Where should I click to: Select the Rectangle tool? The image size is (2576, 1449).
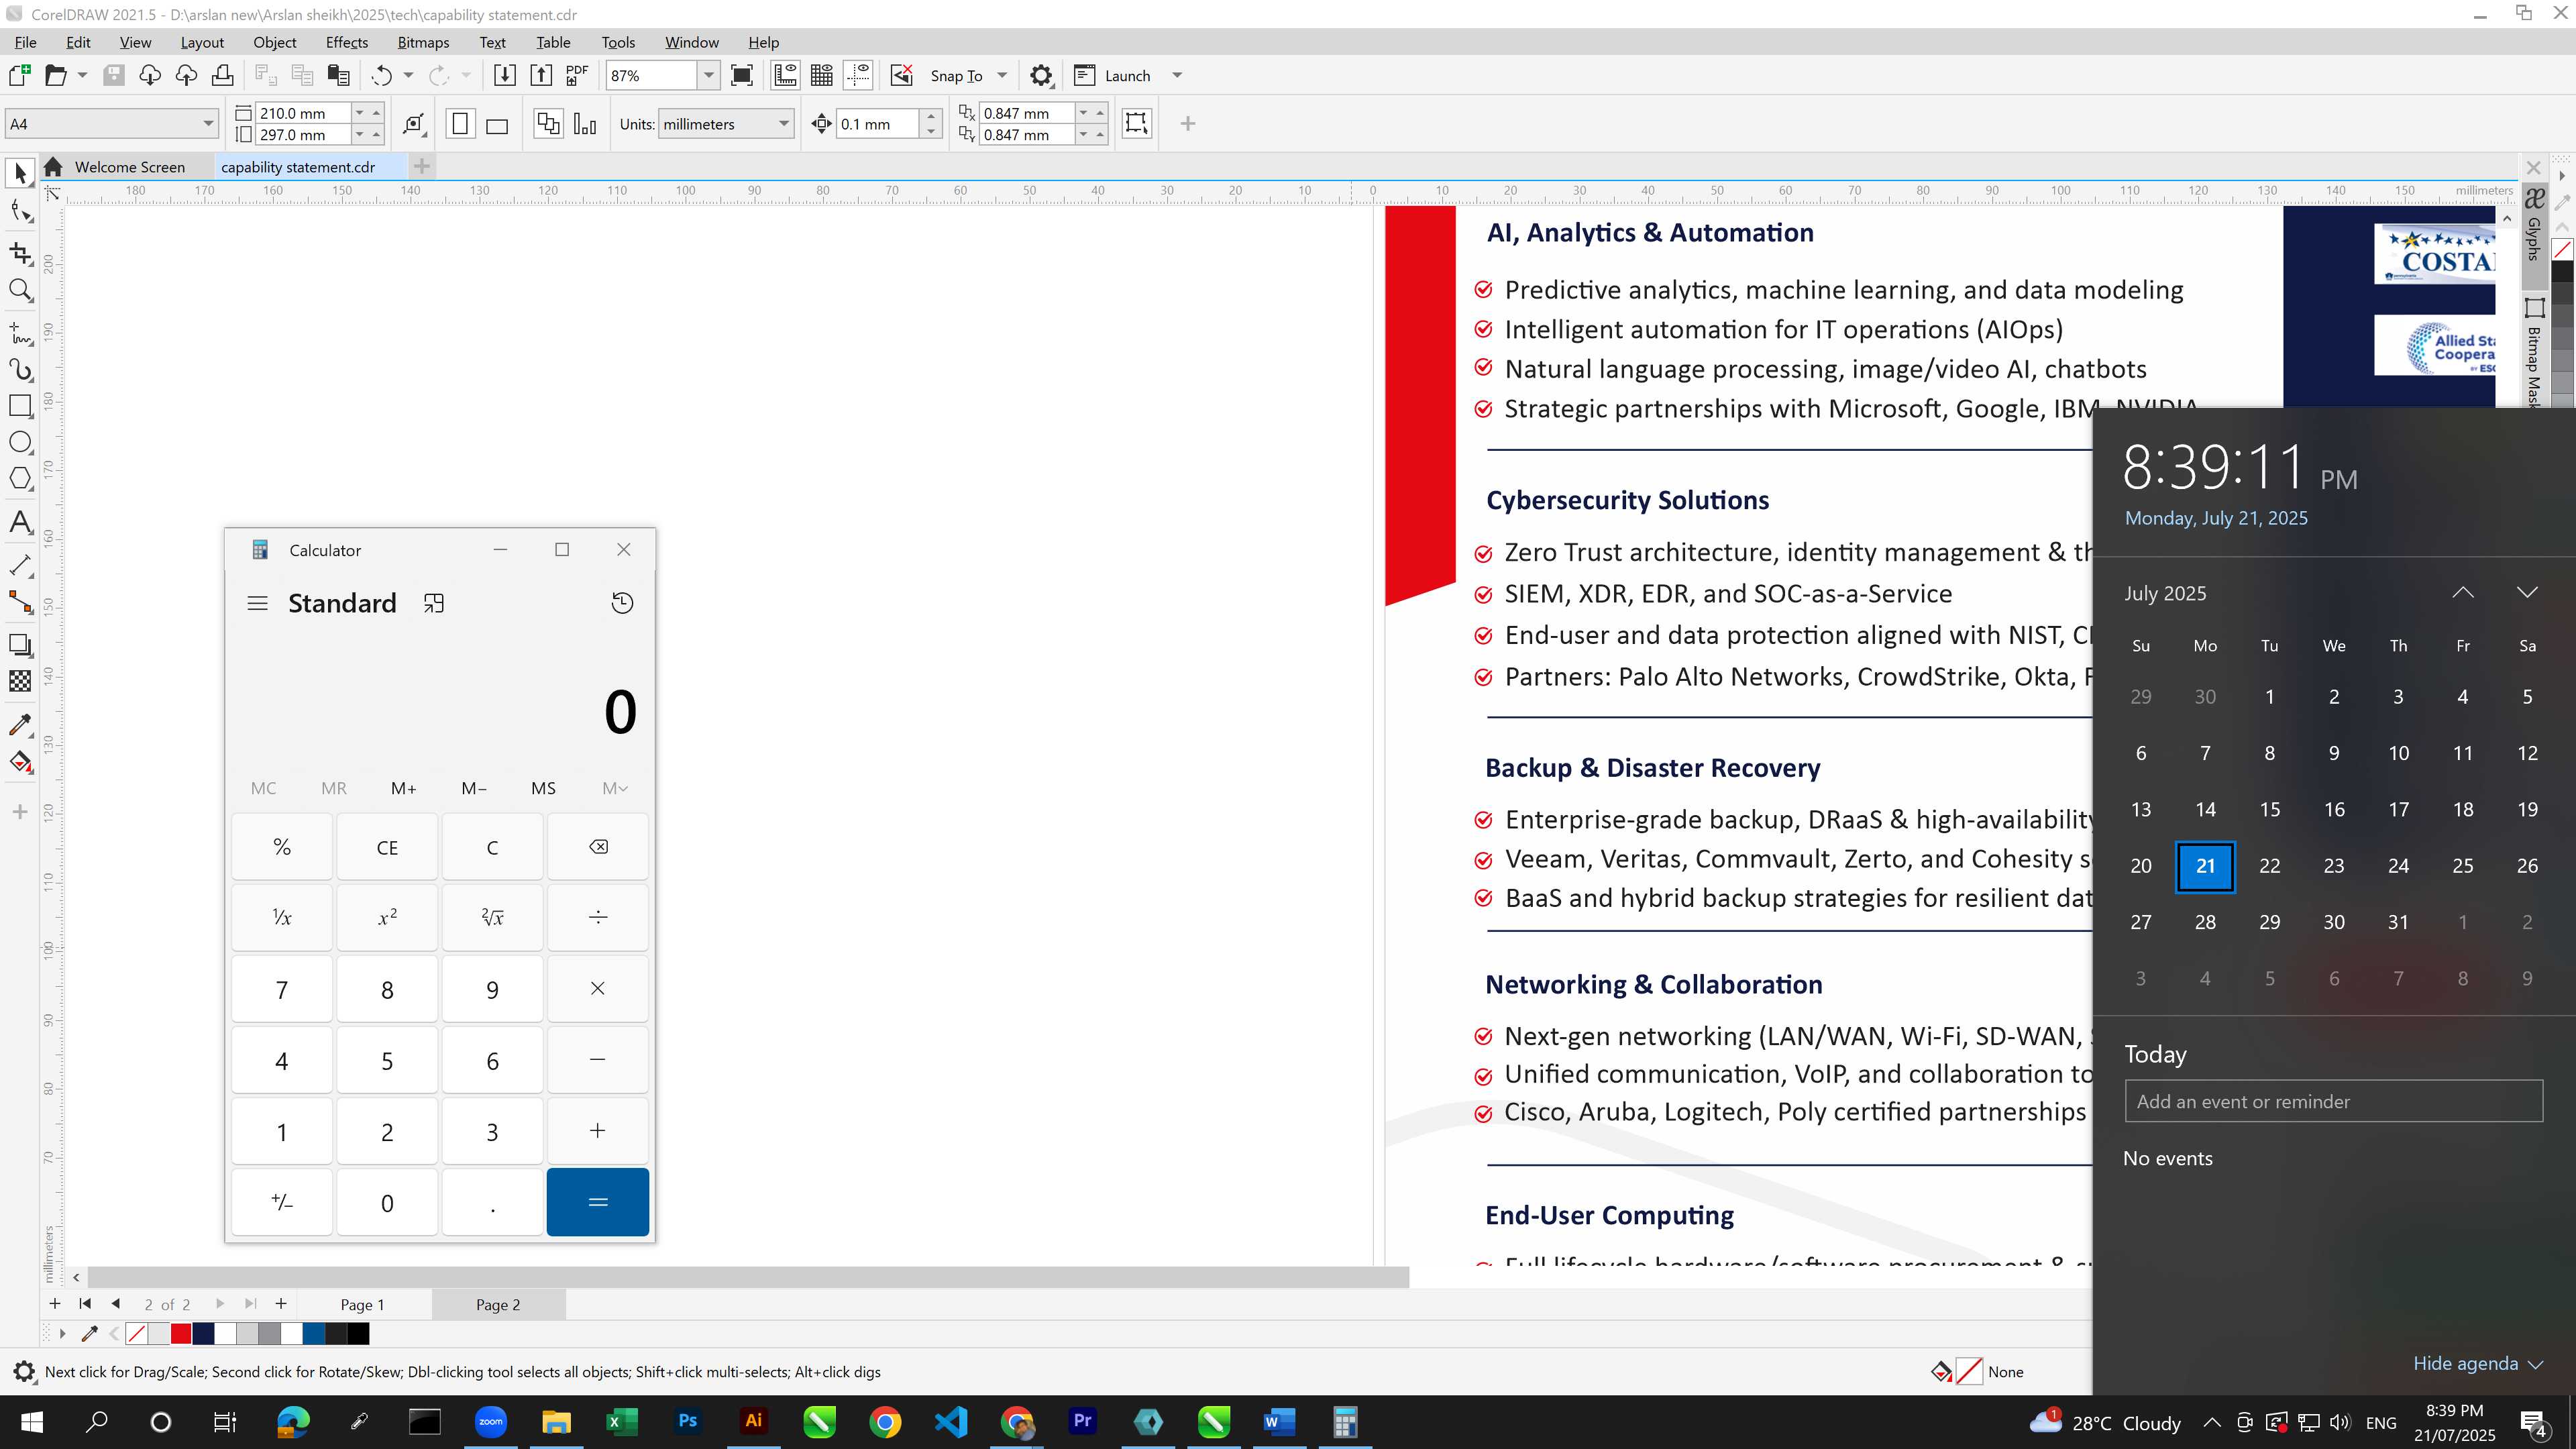pos(20,406)
